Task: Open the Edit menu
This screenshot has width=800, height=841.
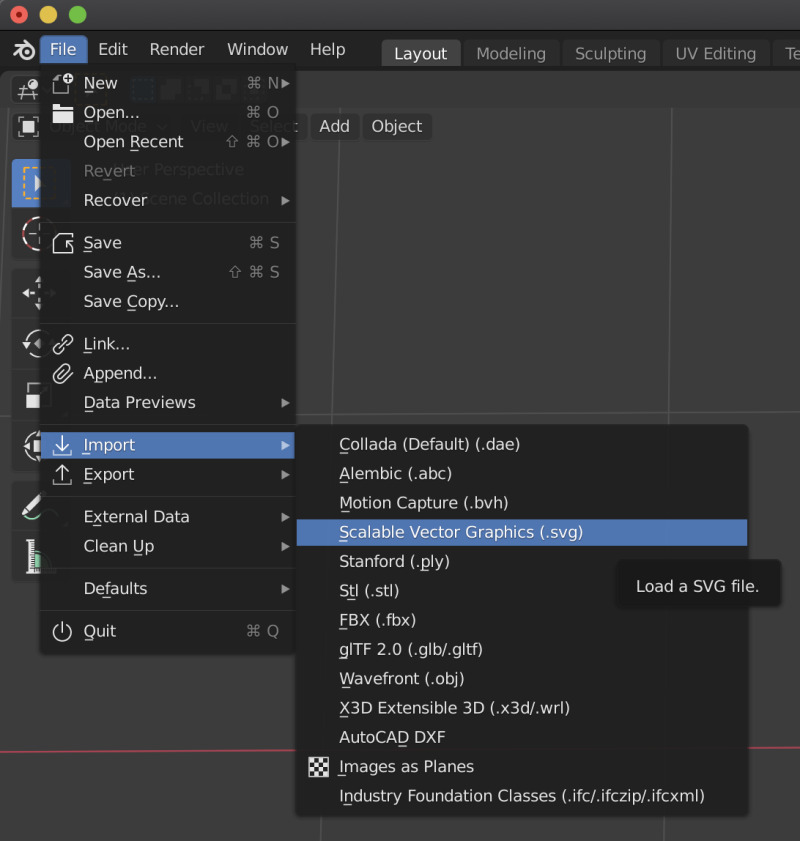Action: (113, 49)
